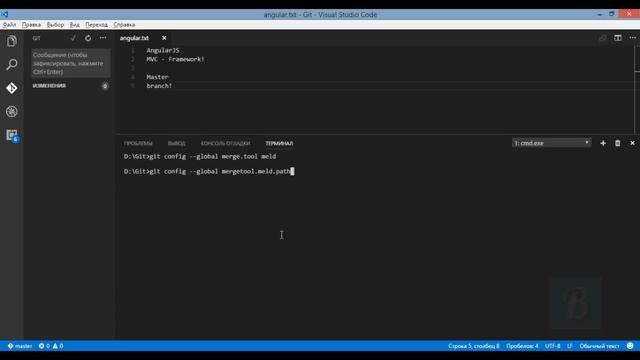Image resolution: width=640 pixels, height=360 pixels.
Task: Click the feedback smiley icon
Action: click(630, 346)
